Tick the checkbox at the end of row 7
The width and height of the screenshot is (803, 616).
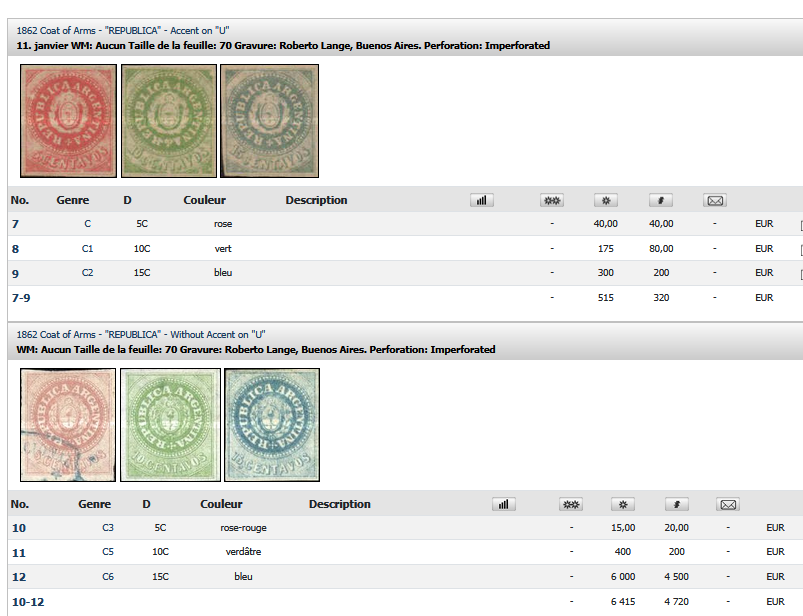[800, 225]
